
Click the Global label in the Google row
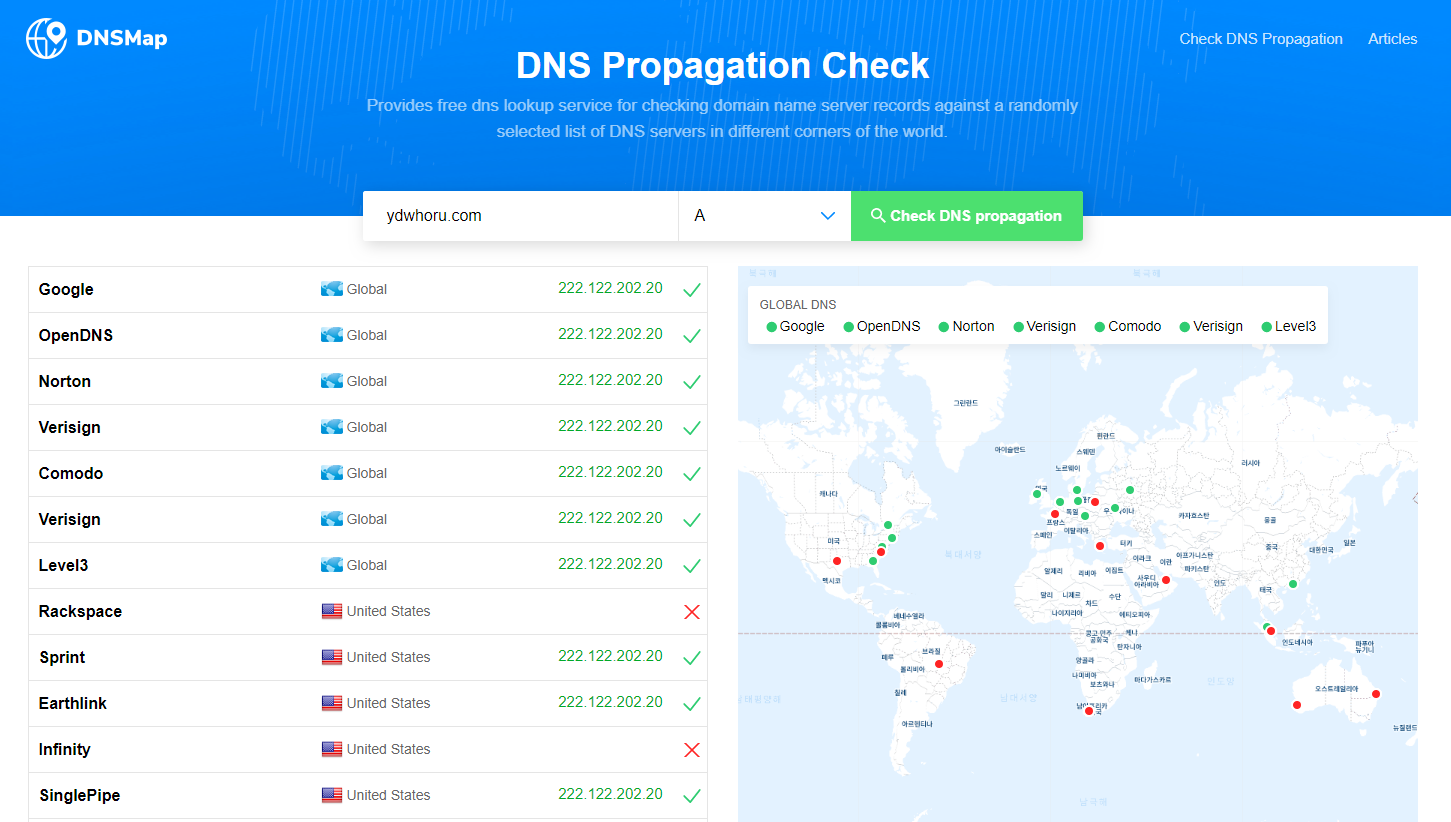point(367,289)
